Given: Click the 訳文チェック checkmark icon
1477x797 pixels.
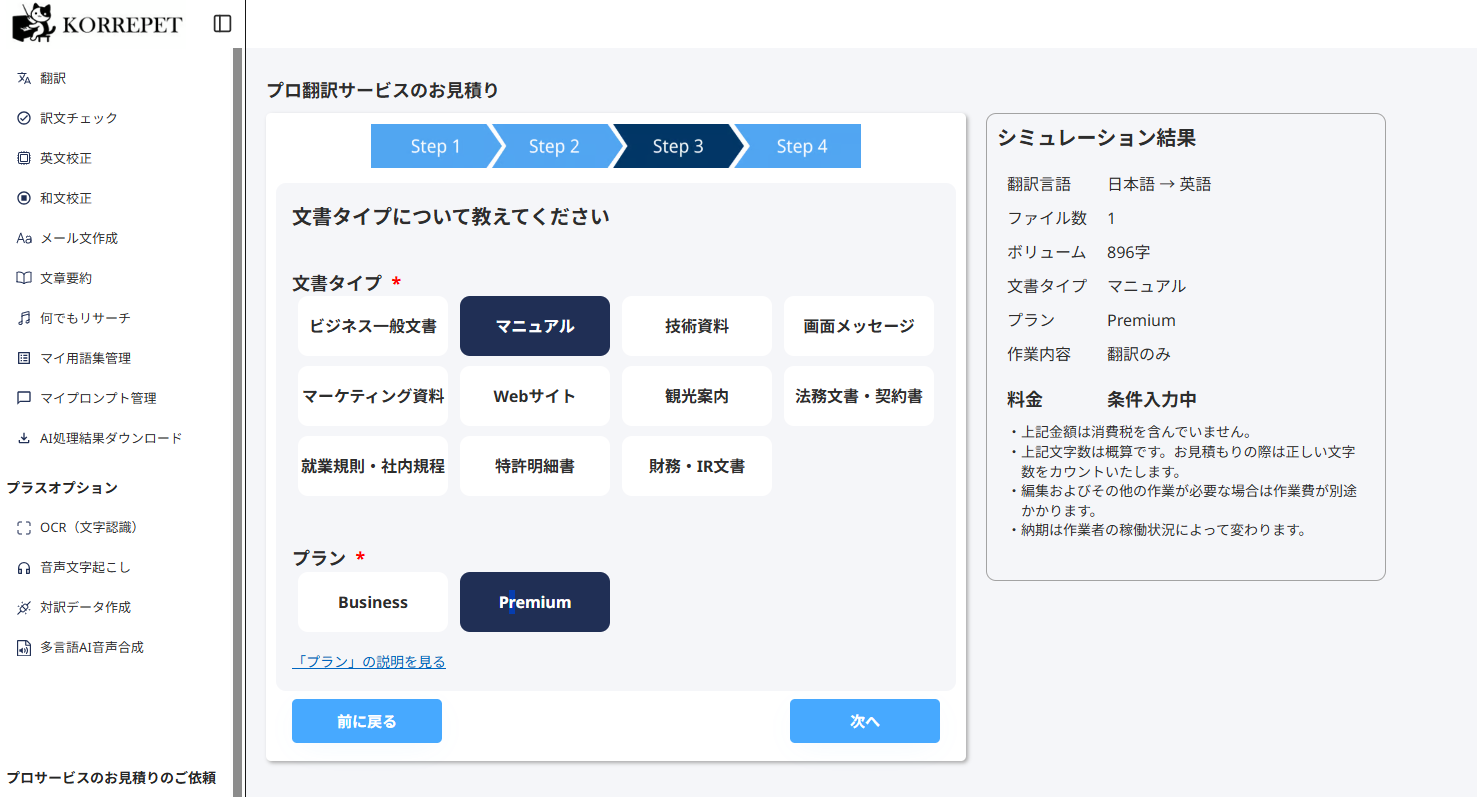Looking at the screenshot, I should click(x=24, y=118).
